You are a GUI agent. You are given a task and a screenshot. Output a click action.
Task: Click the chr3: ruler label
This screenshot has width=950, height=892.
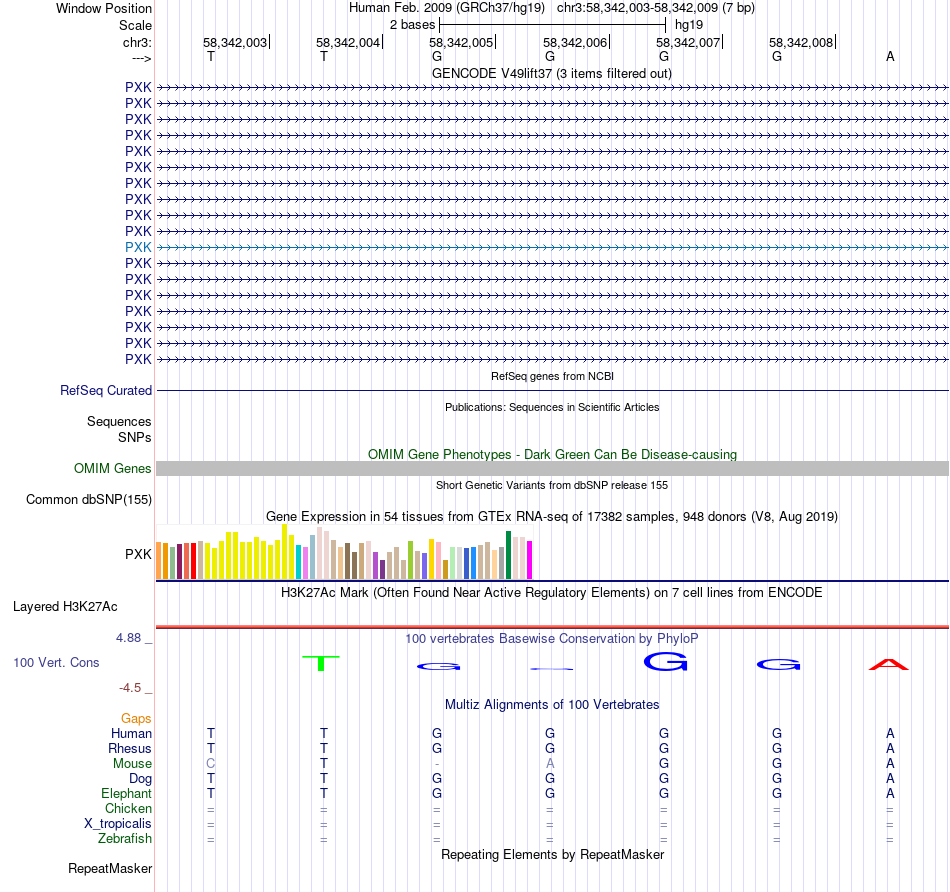[137, 43]
